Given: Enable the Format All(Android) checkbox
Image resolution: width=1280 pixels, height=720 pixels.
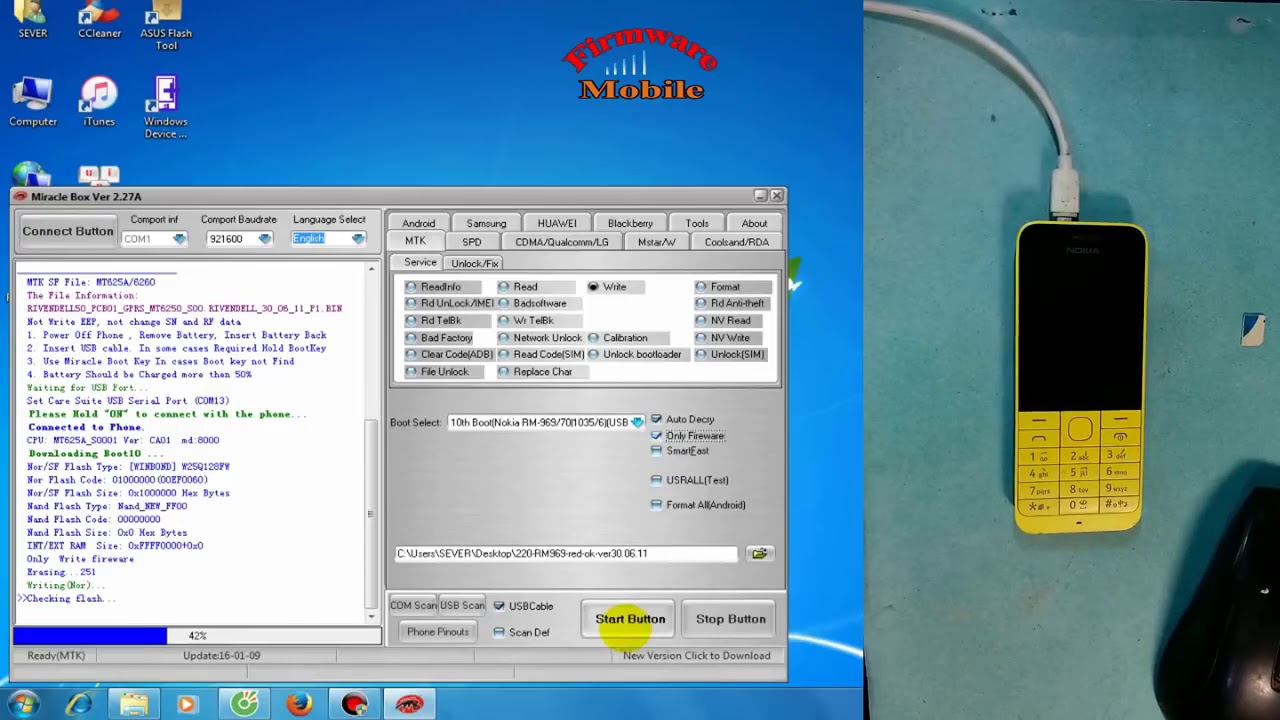Looking at the screenshot, I should [656, 505].
